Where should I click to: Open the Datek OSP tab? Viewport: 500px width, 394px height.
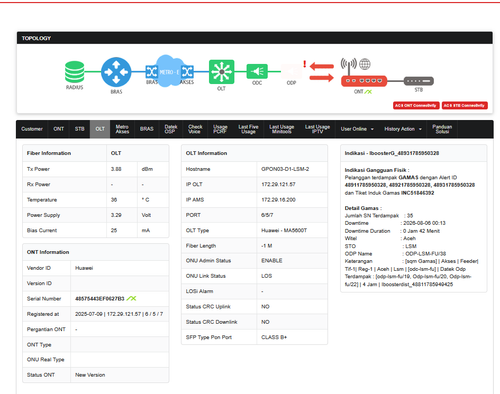point(171,129)
